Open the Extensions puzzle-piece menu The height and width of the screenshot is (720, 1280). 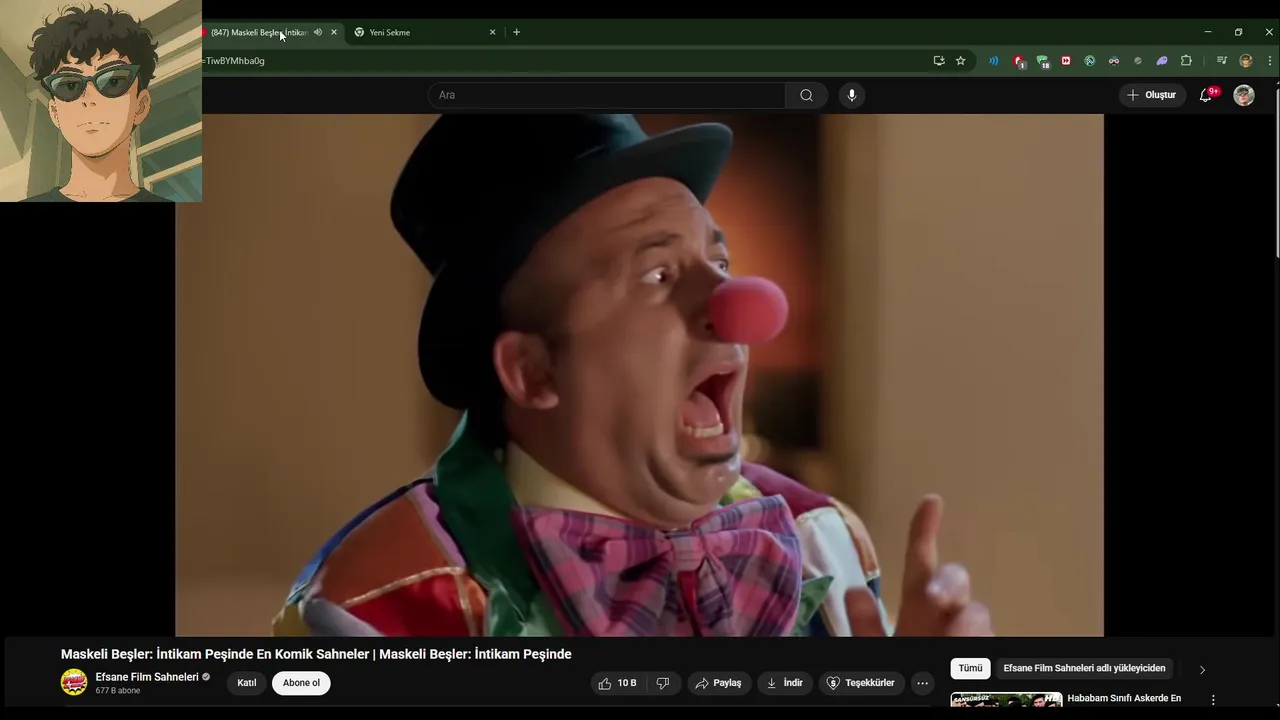1186,61
